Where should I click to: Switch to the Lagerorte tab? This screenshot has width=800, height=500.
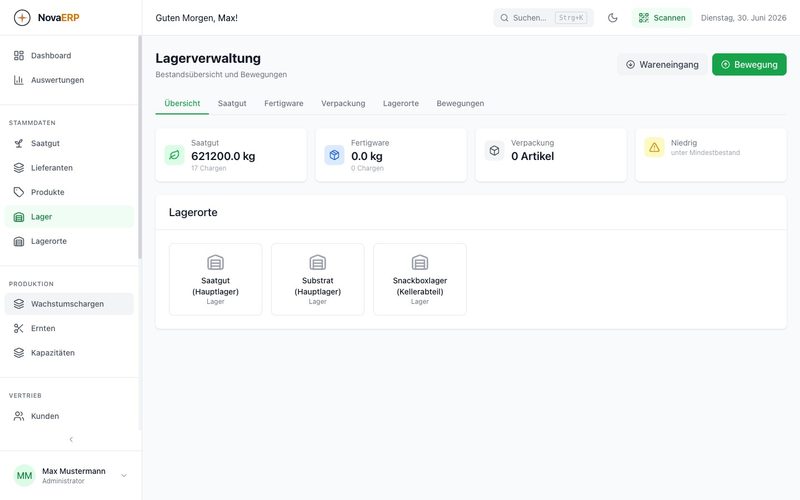click(x=401, y=104)
